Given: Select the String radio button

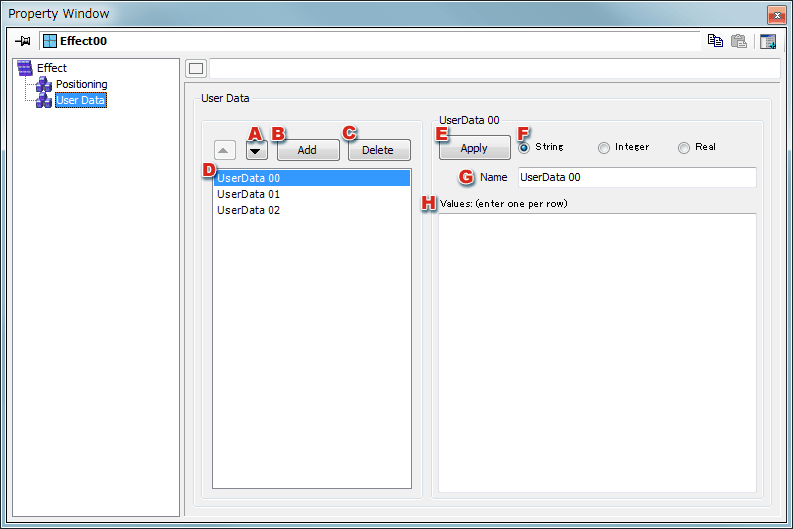Looking at the screenshot, I should point(524,148).
